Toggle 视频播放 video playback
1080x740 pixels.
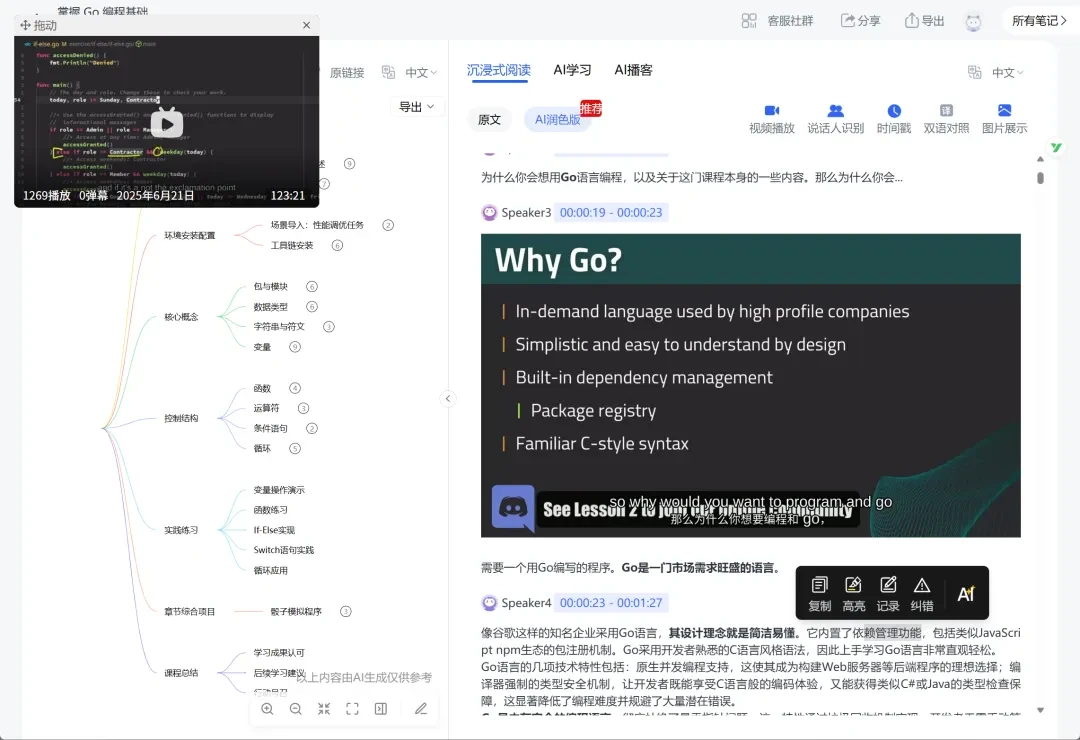click(771, 119)
